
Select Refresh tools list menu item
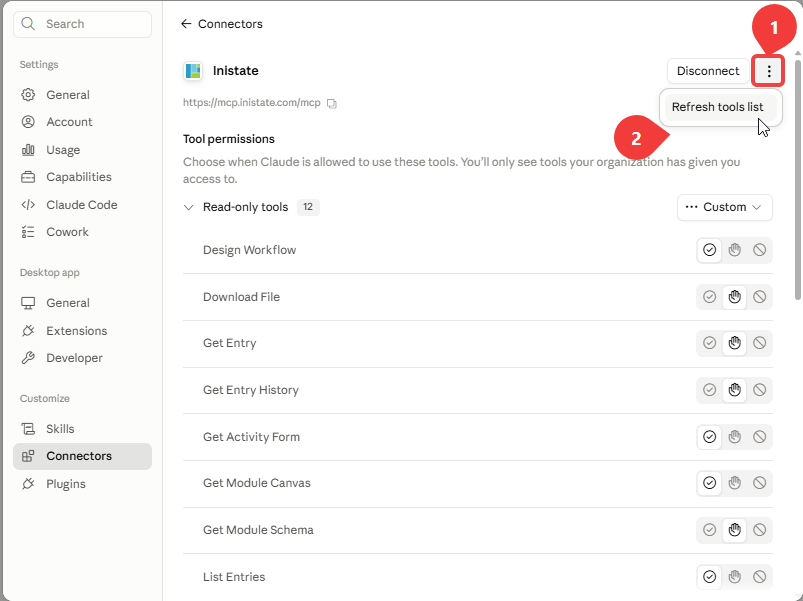pyautogui.click(x=717, y=107)
